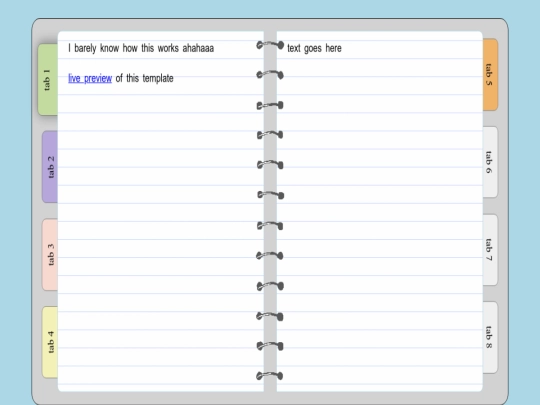Select the pink tab 3
The width and height of the screenshot is (540, 405).
(50, 255)
